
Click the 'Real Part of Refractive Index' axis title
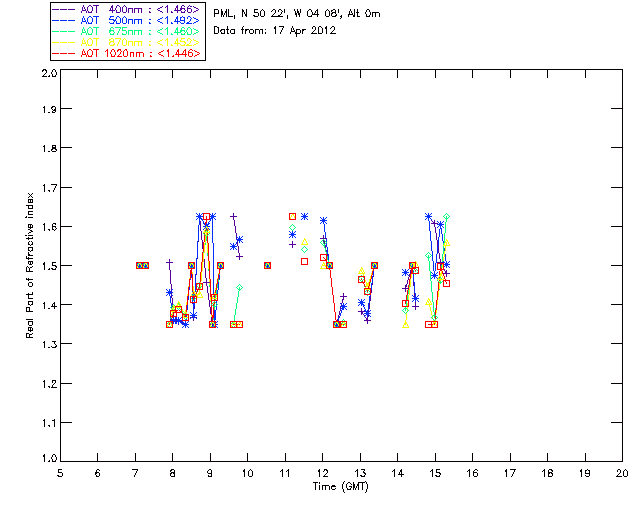(x=32, y=265)
